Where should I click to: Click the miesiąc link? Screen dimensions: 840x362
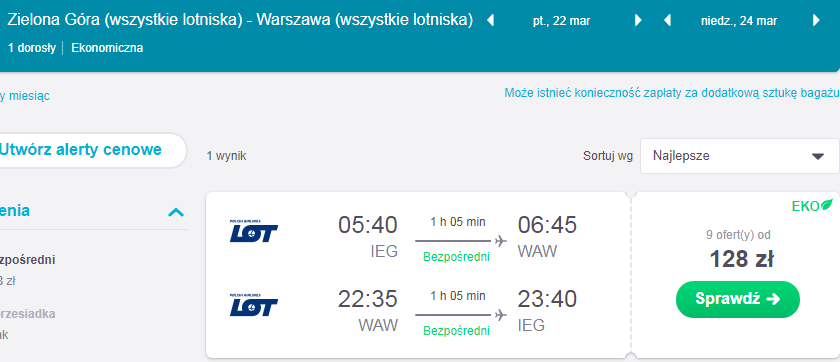point(25,96)
